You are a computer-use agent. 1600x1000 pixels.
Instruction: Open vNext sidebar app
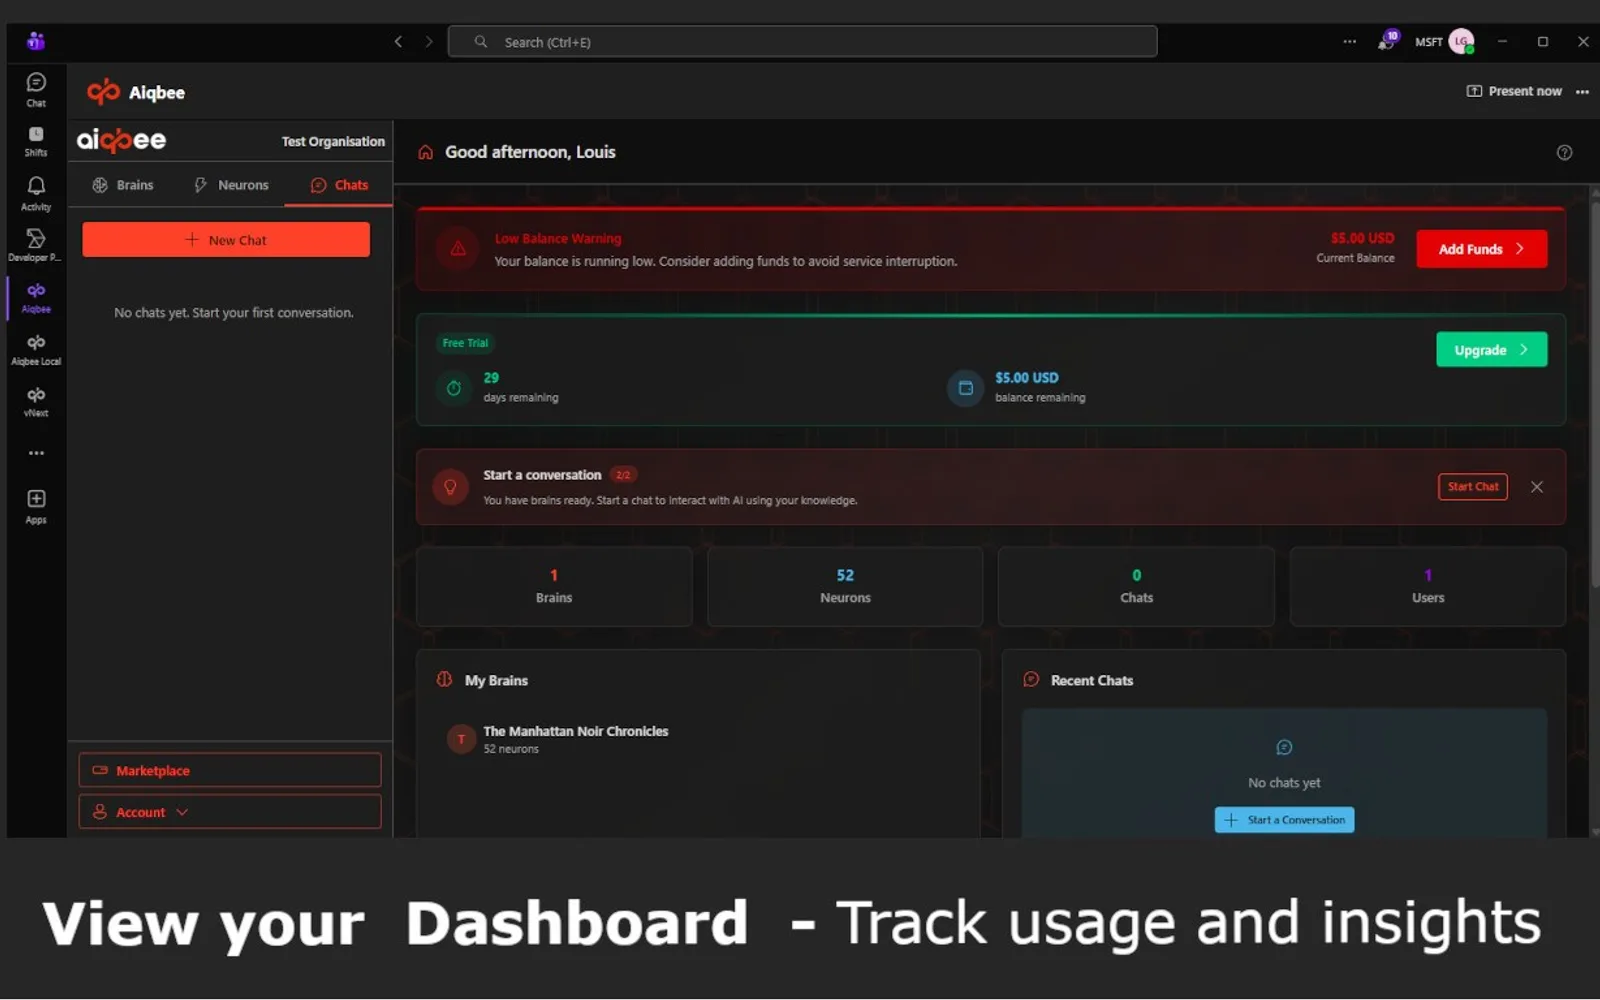point(36,401)
